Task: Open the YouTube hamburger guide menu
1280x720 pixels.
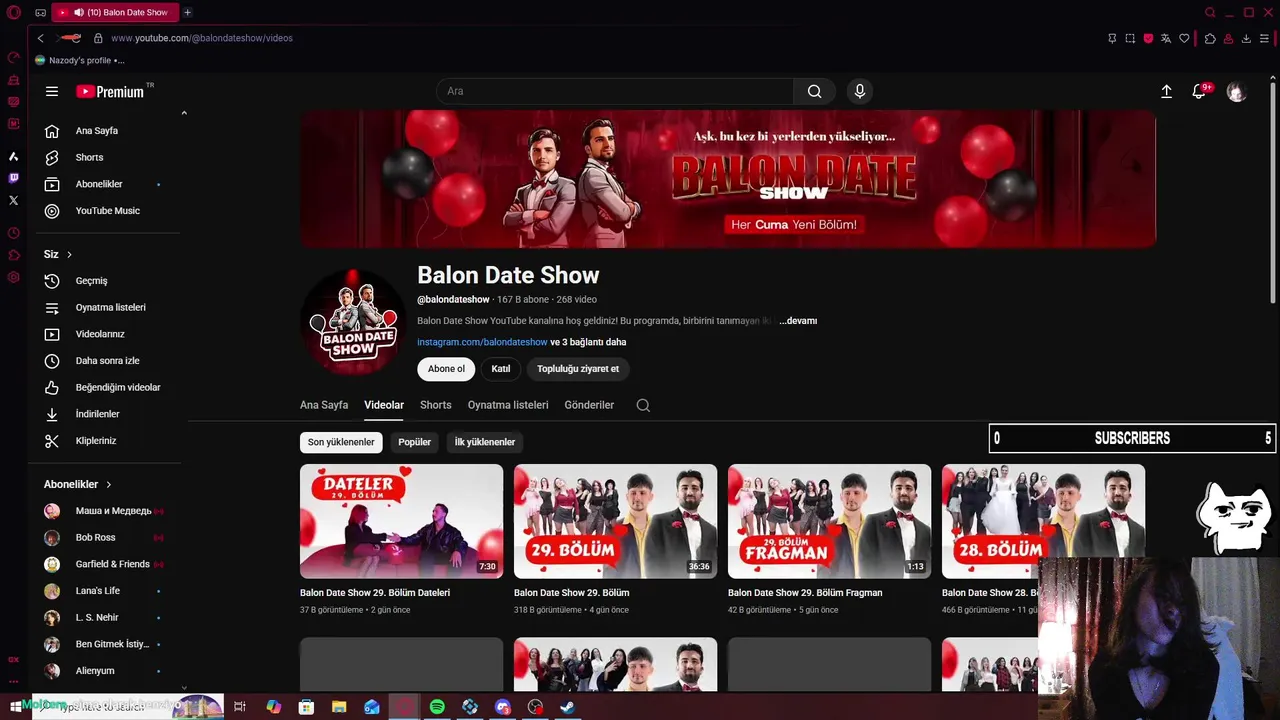Action: (x=52, y=91)
